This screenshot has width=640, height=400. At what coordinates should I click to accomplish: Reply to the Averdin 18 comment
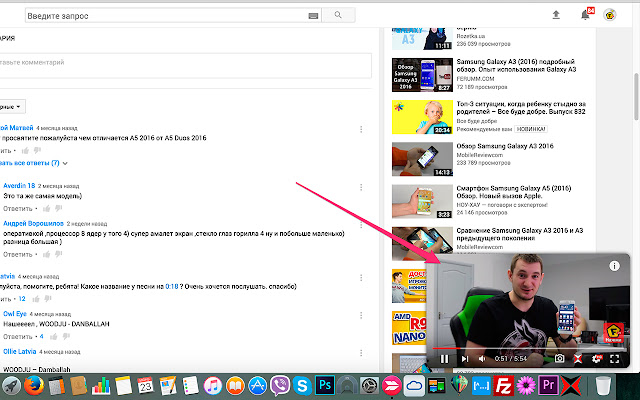tap(18, 209)
